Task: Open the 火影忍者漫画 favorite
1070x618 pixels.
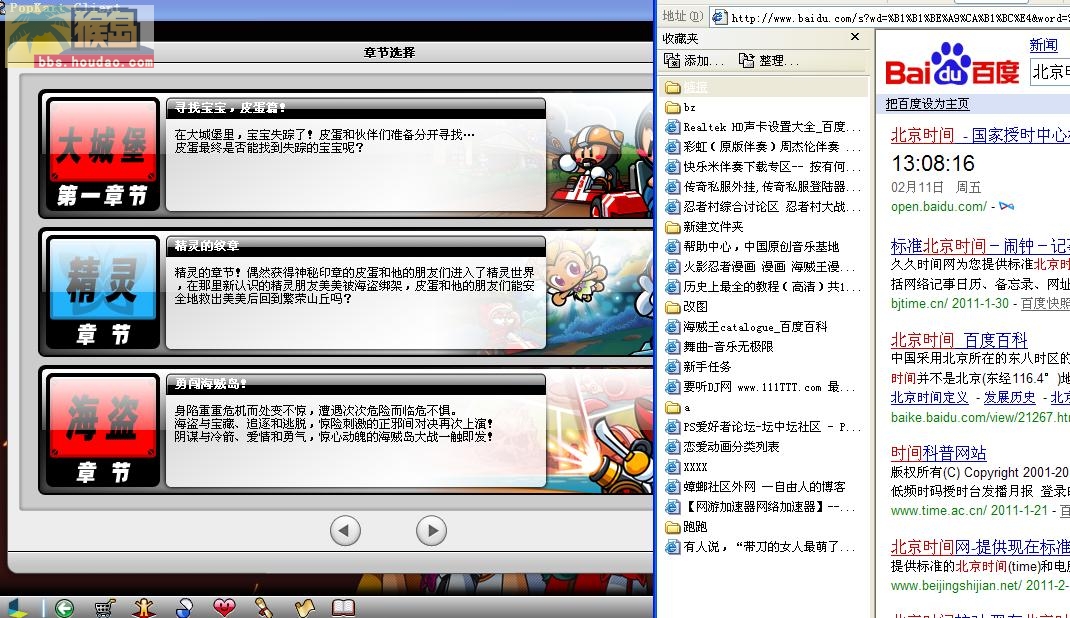Action: [763, 267]
